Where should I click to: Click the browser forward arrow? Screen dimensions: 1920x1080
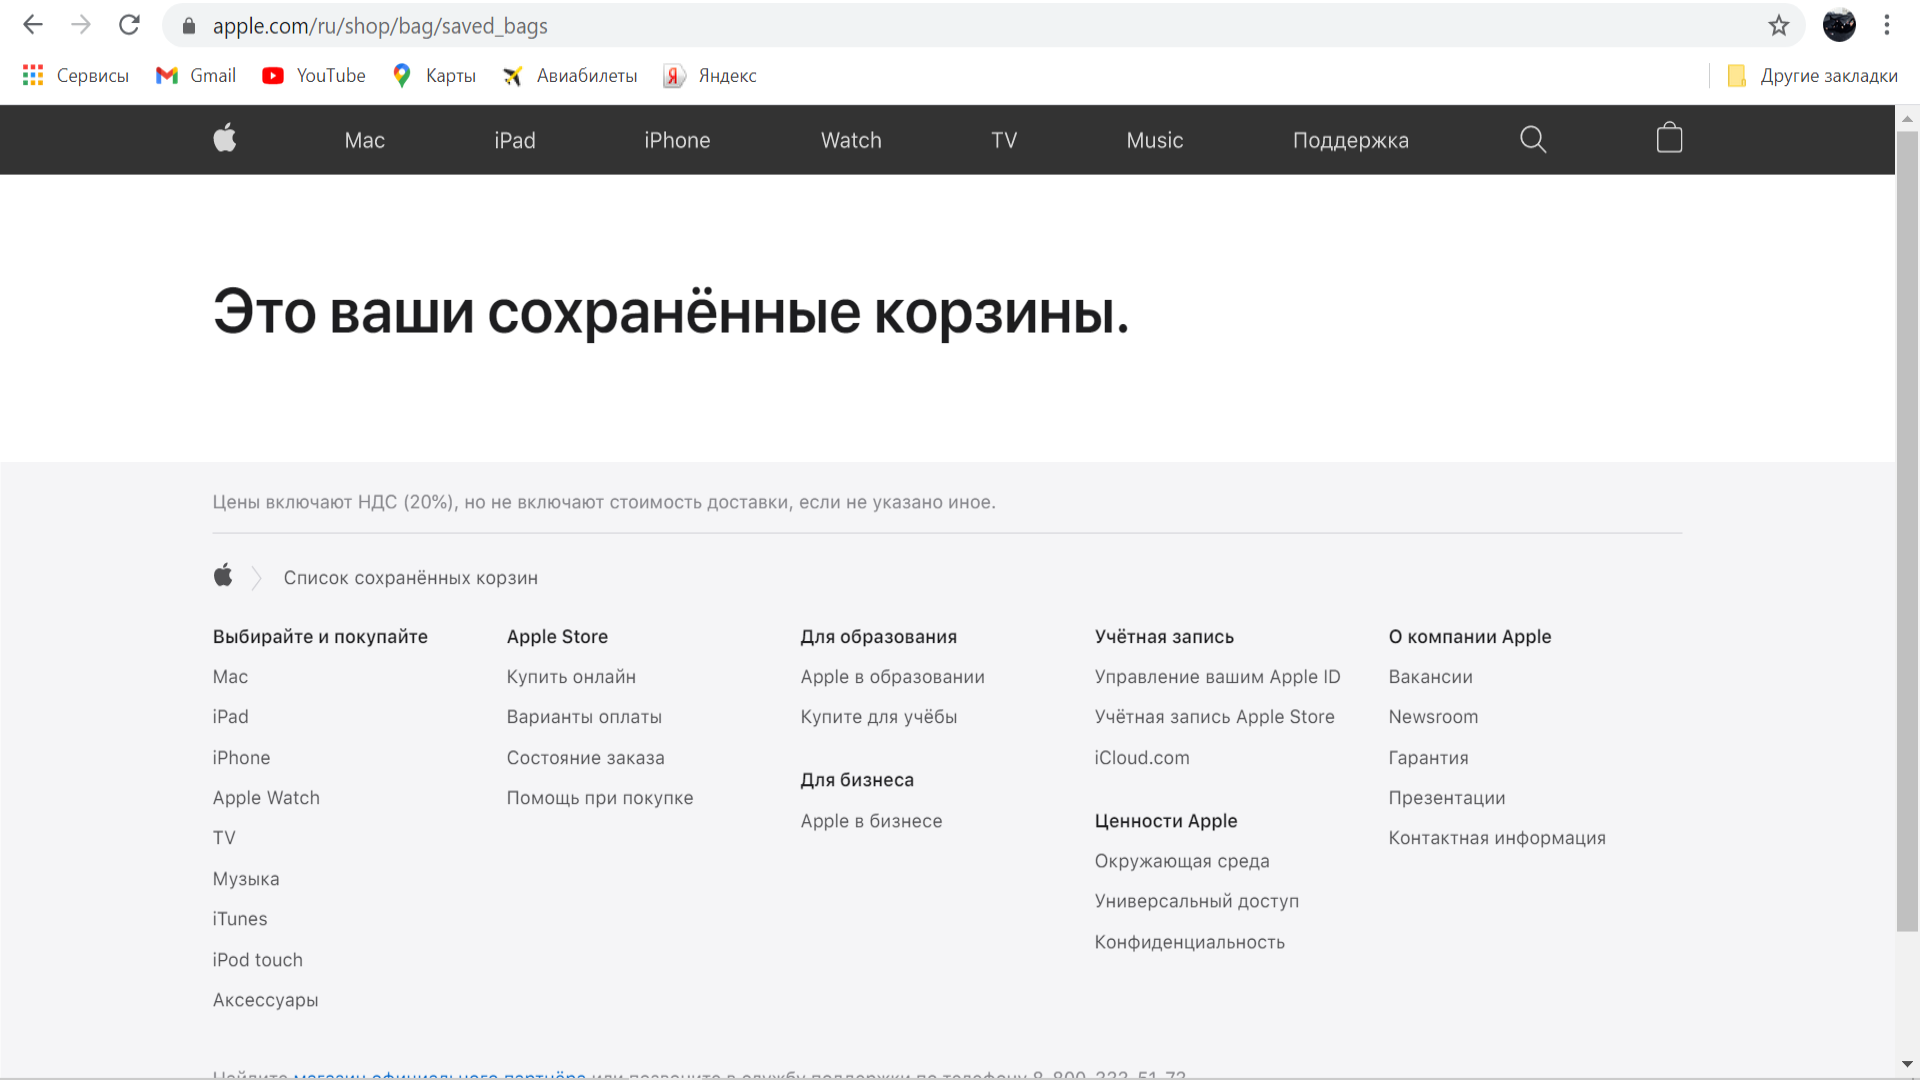(81, 25)
